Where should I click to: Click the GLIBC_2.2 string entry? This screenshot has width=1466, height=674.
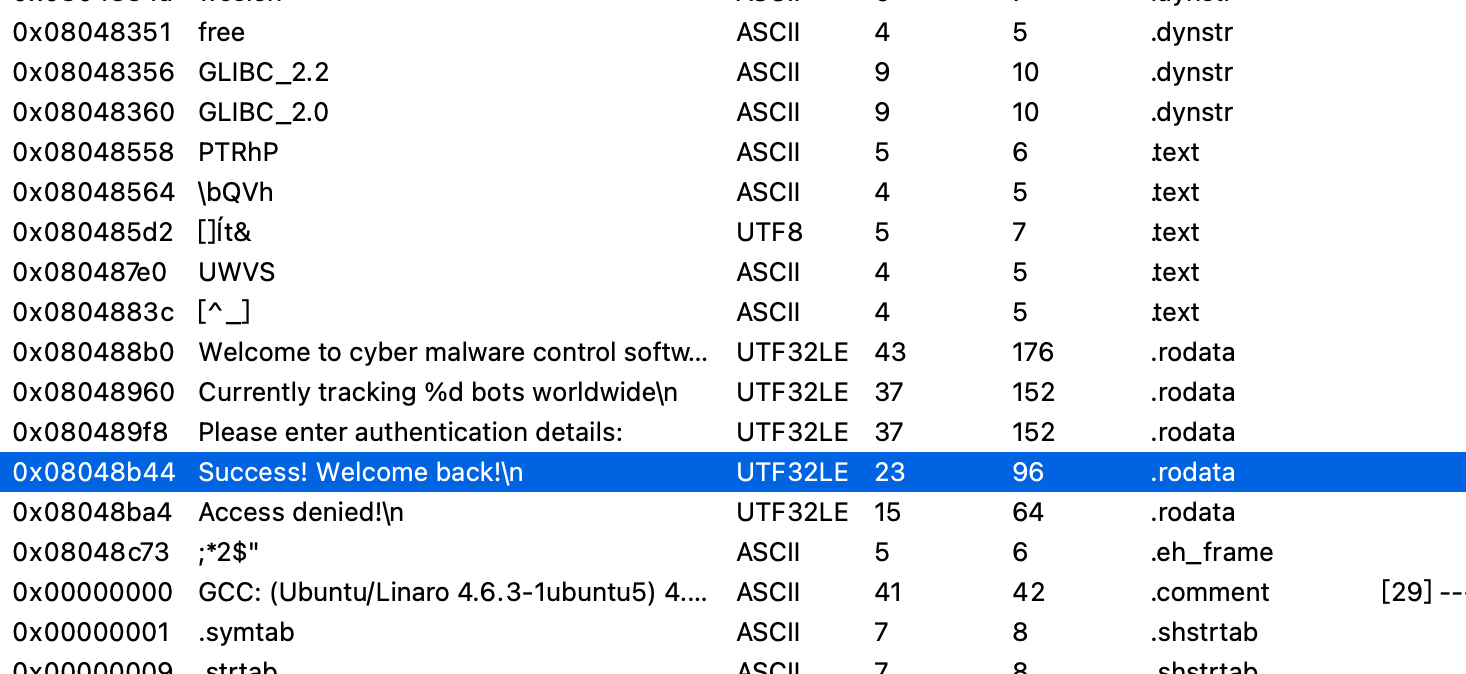coord(263,73)
